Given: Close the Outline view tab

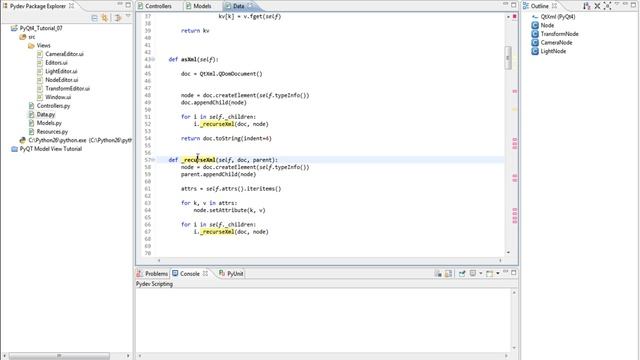Looking at the screenshot, I should [554, 6].
